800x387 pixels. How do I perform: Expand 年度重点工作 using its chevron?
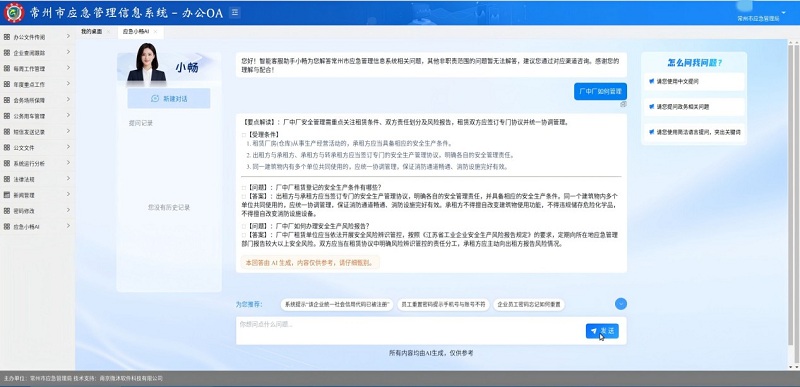coord(68,84)
